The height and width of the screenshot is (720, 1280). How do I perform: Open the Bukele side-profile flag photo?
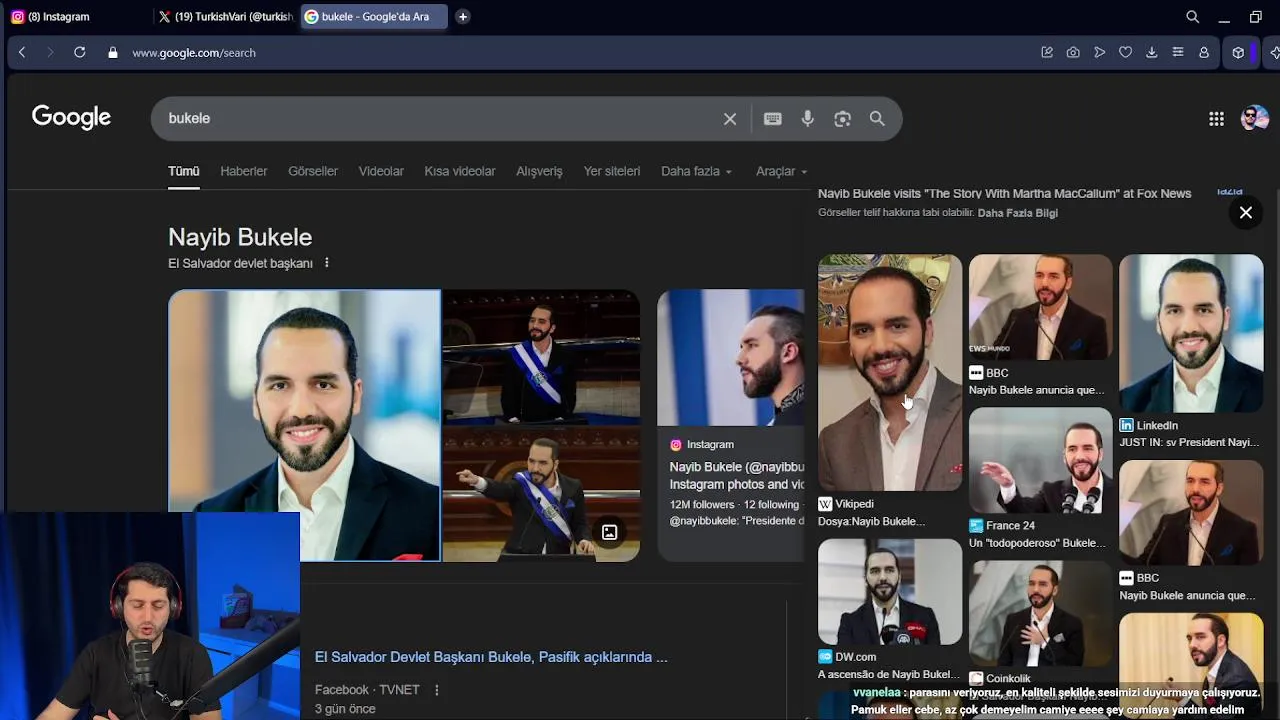[x=730, y=357]
